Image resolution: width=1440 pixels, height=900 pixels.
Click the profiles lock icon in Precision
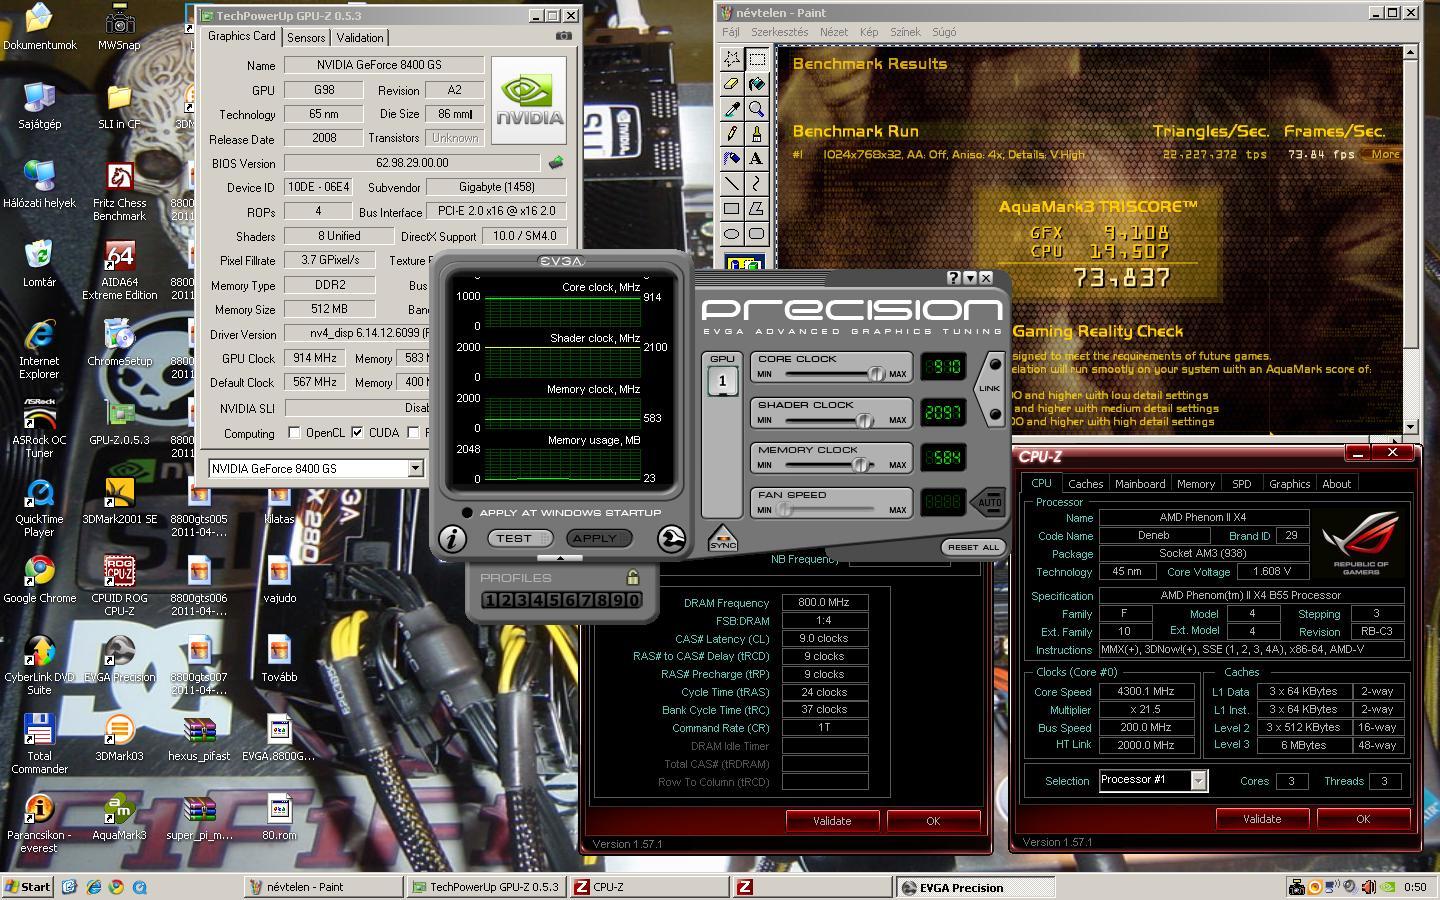point(632,577)
